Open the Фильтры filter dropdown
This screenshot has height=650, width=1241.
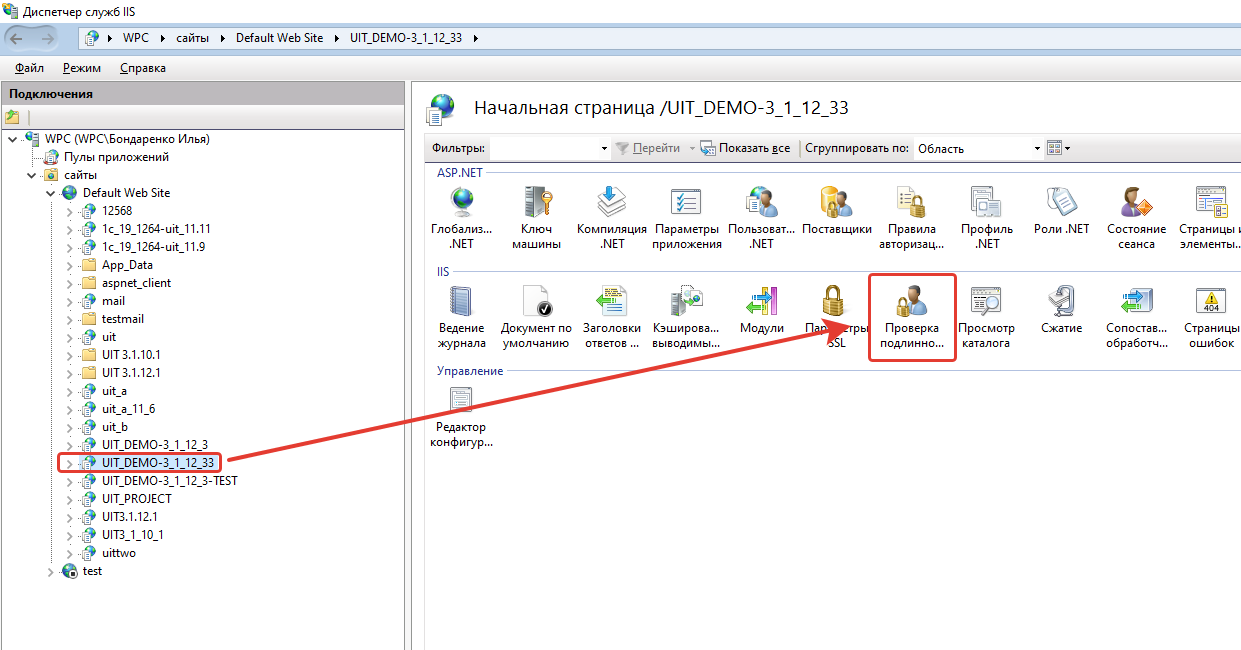point(604,149)
